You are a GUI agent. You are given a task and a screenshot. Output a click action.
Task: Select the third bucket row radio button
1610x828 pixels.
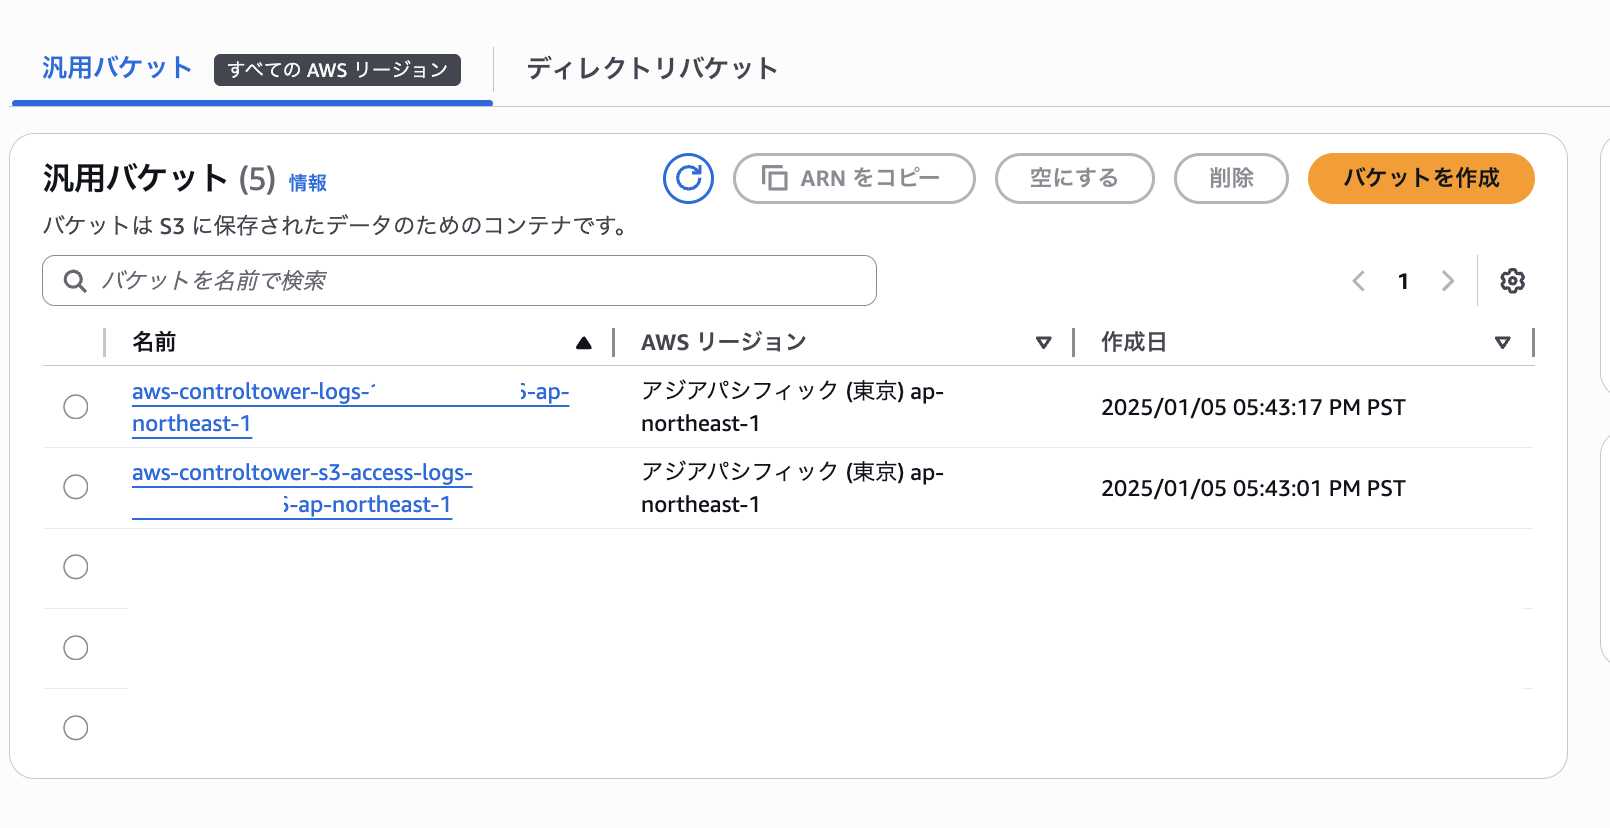coord(76,567)
